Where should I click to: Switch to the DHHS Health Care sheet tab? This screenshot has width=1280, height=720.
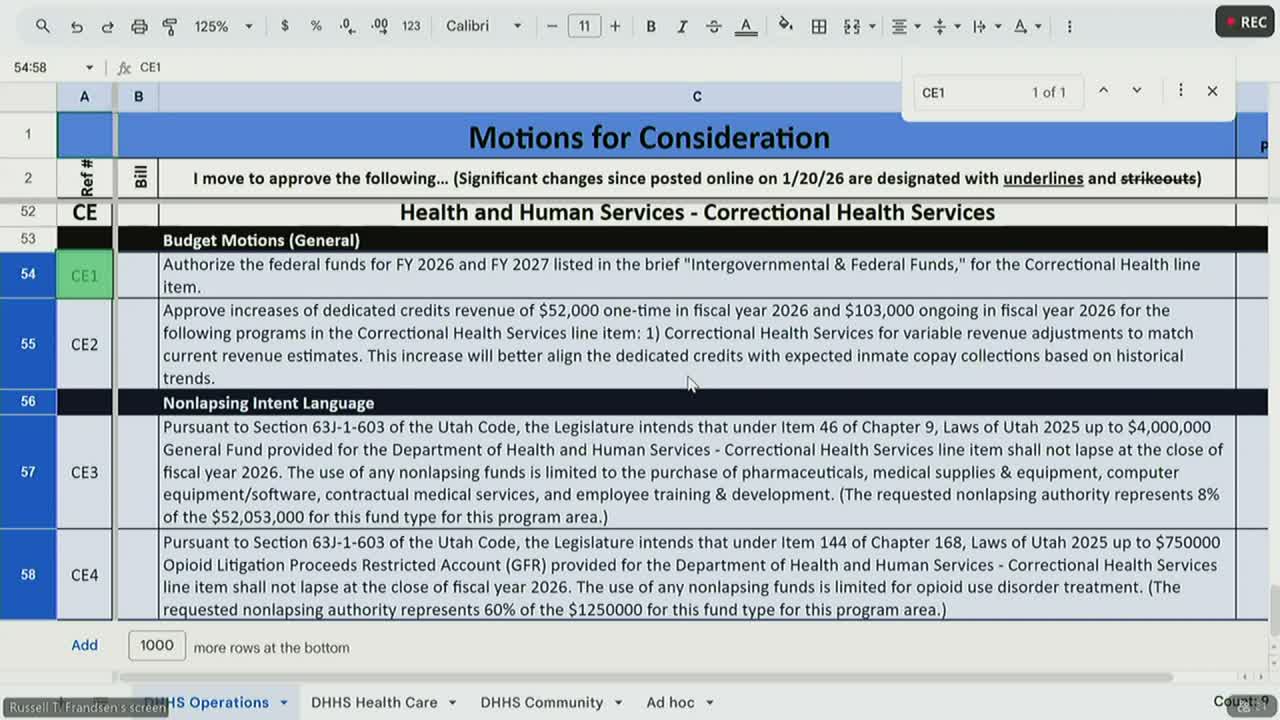374,702
